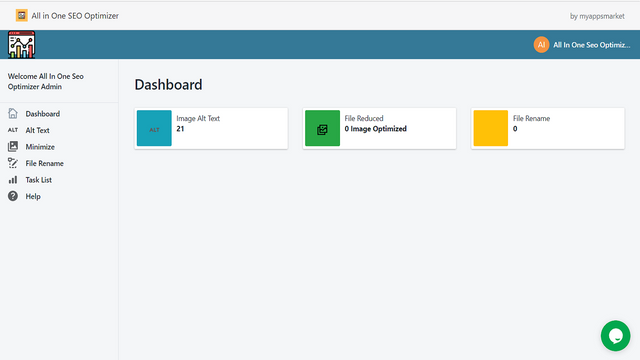640x360 pixels.
Task: Click the 21 value on Alt Text card
Action: tap(180, 129)
